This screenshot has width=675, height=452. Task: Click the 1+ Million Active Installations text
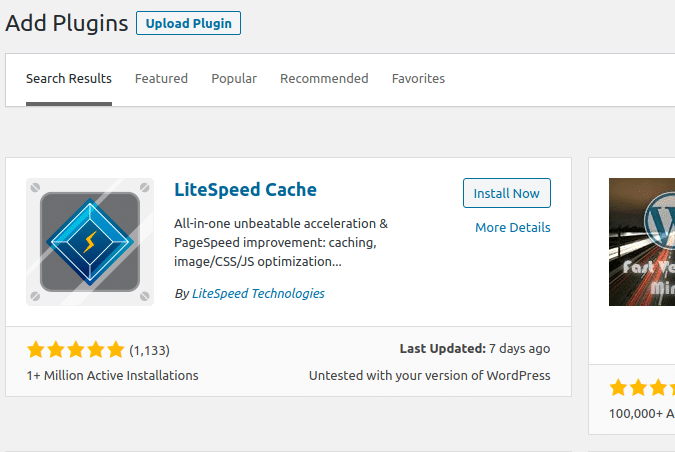coord(112,376)
